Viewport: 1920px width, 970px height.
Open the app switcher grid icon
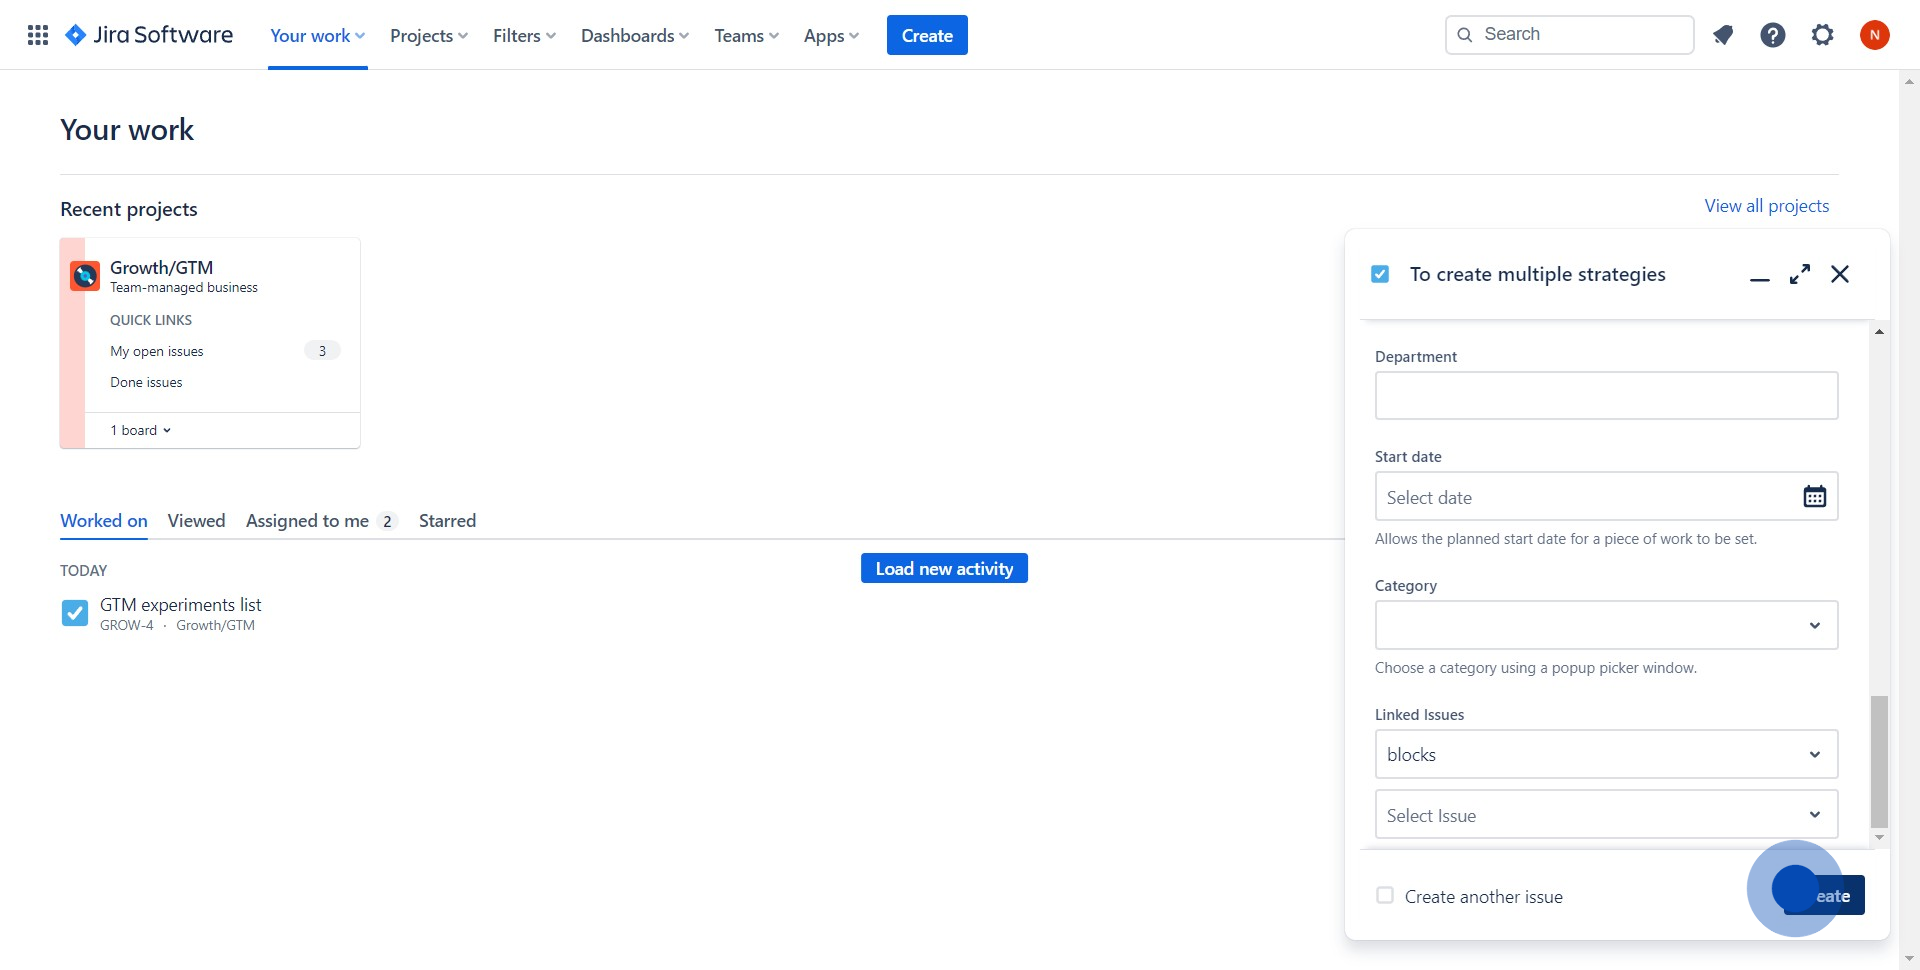(x=38, y=35)
